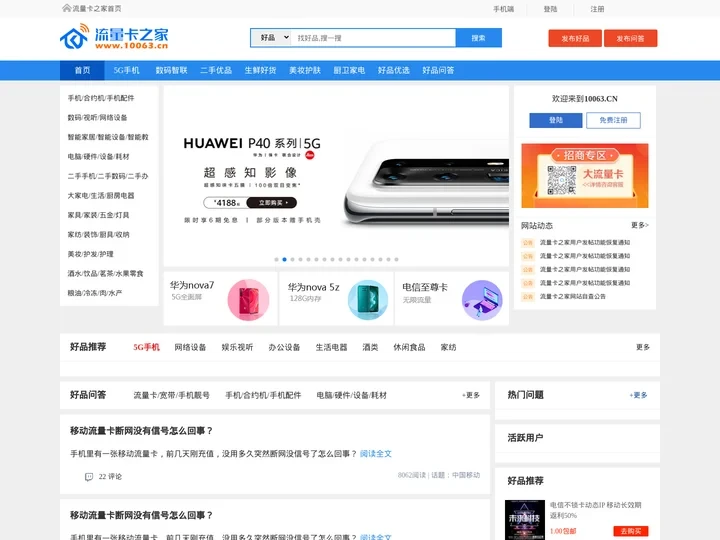Open 更多> beside 网站动态

(x=640, y=225)
